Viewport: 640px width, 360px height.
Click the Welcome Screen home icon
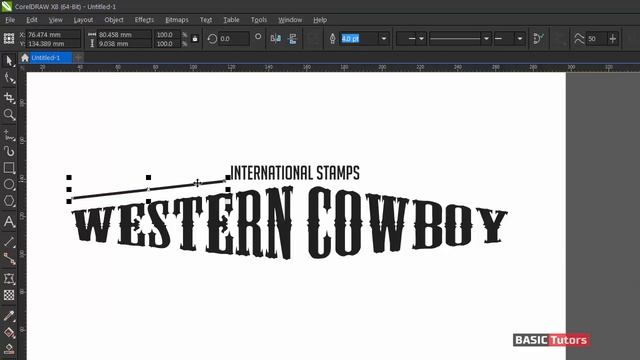click(25, 58)
